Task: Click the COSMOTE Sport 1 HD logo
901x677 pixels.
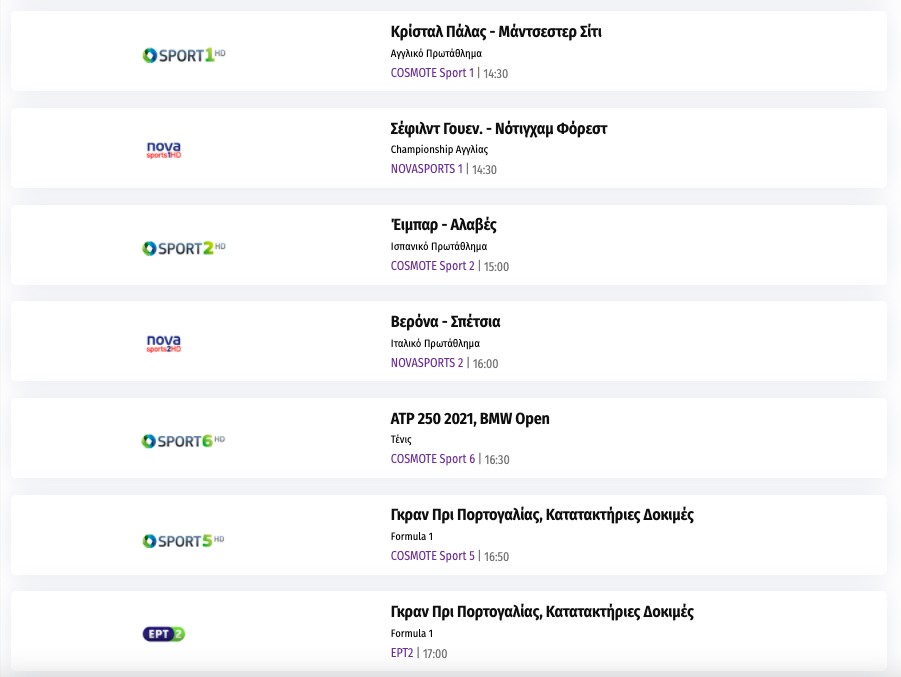Action: point(184,54)
